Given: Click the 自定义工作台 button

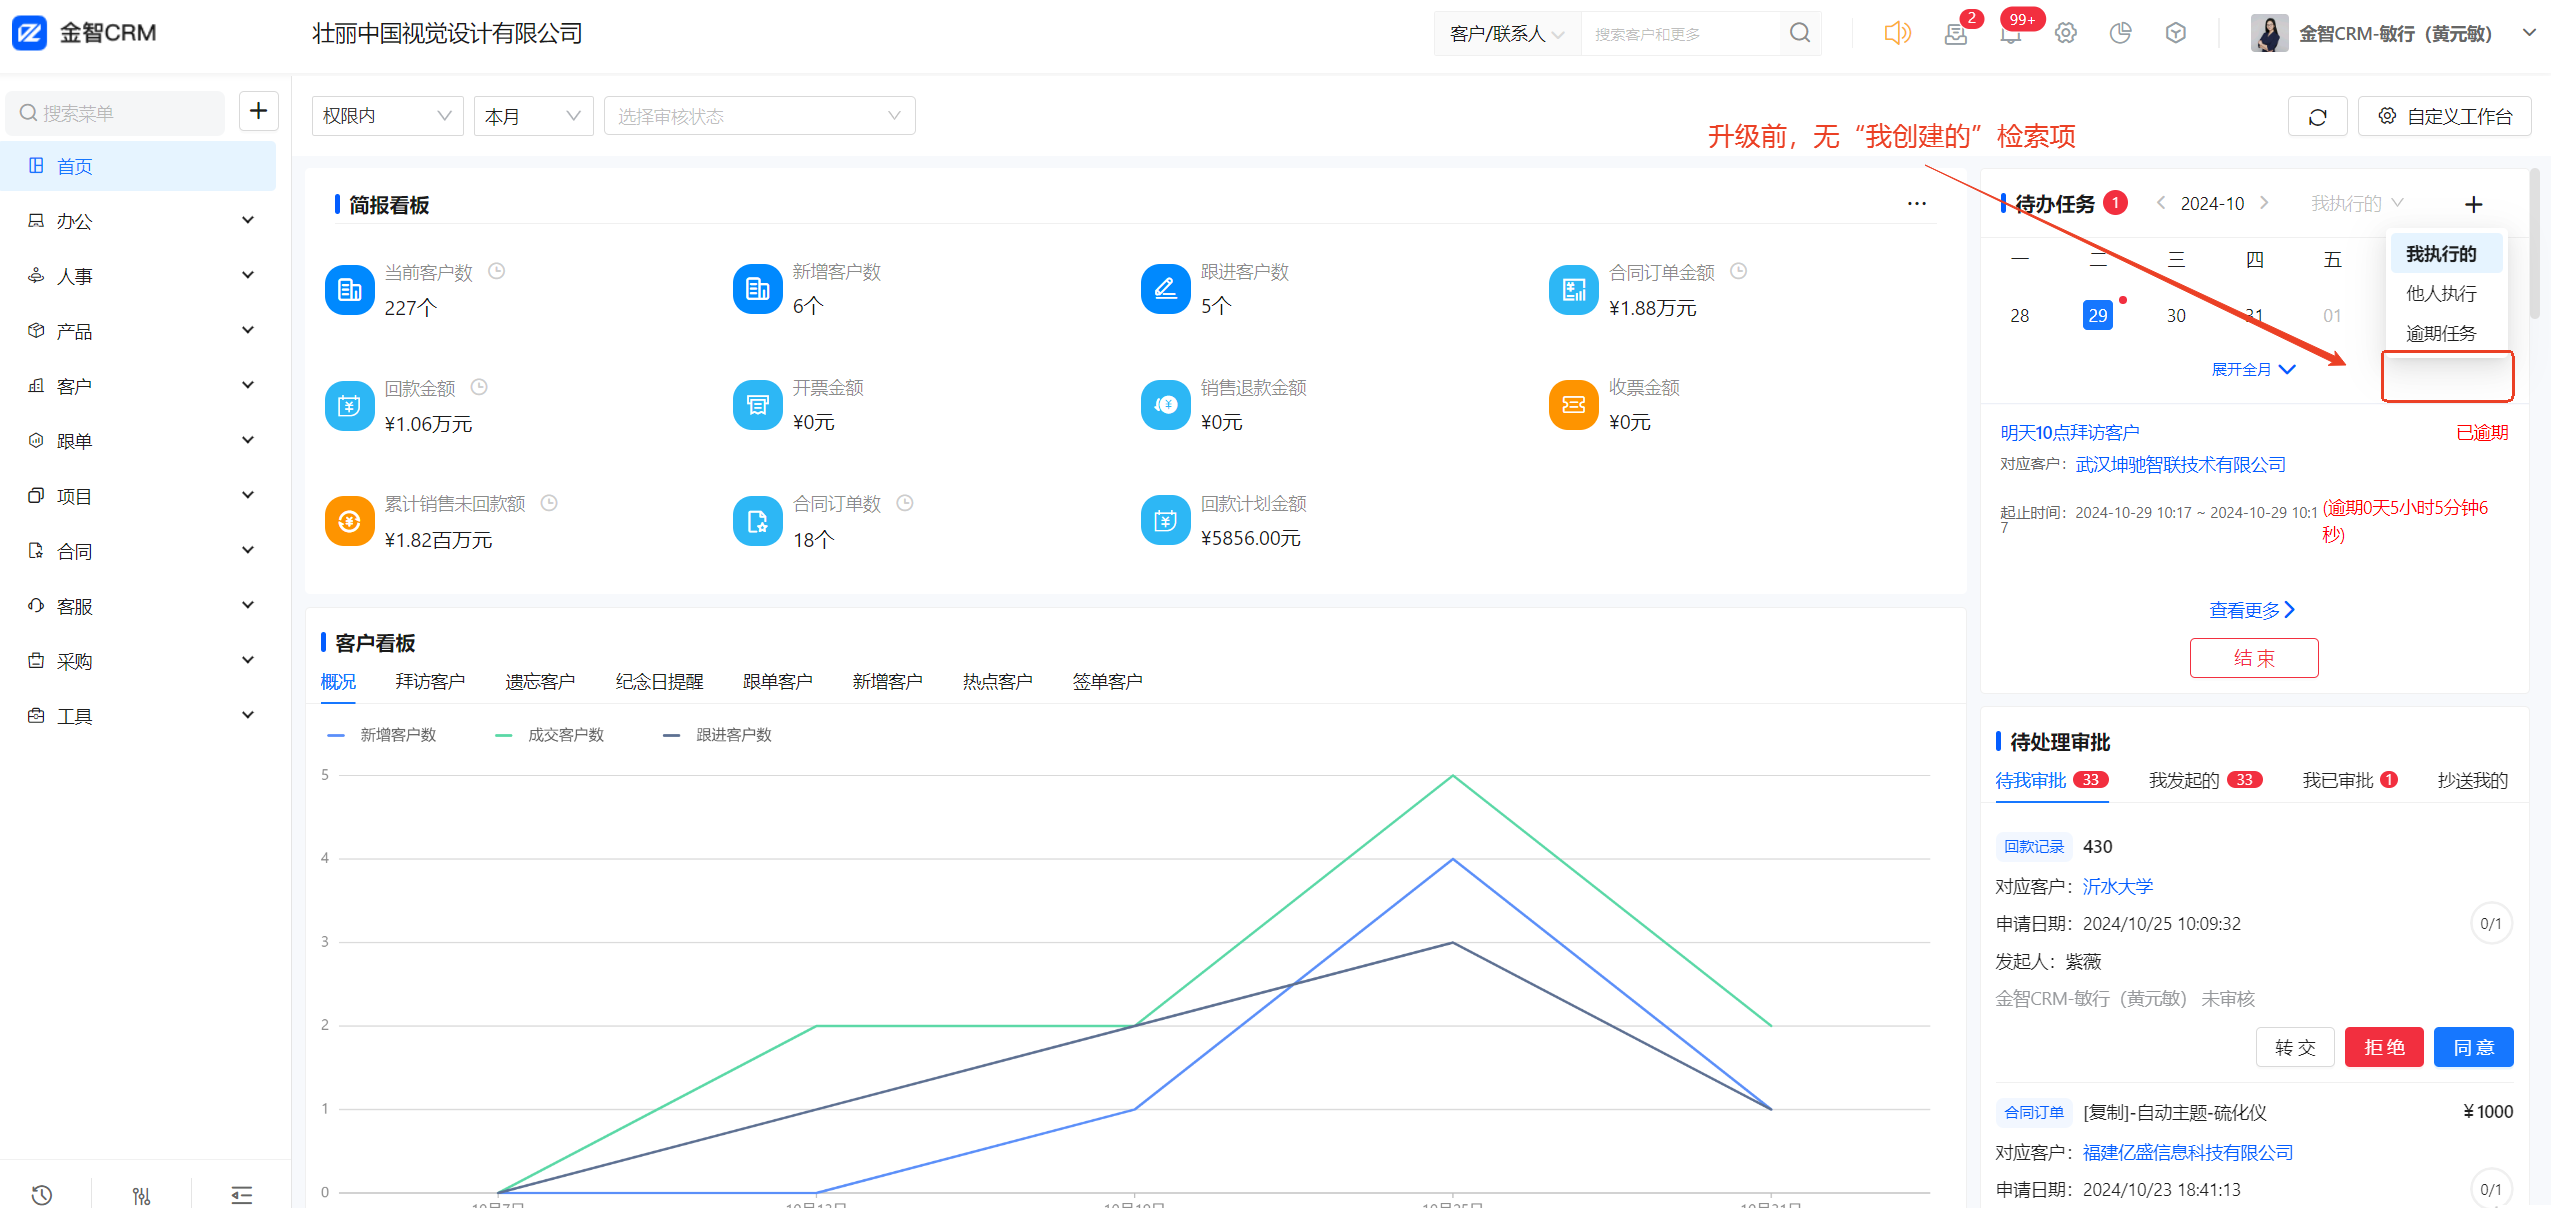Looking at the screenshot, I should pyautogui.click(x=2445, y=117).
